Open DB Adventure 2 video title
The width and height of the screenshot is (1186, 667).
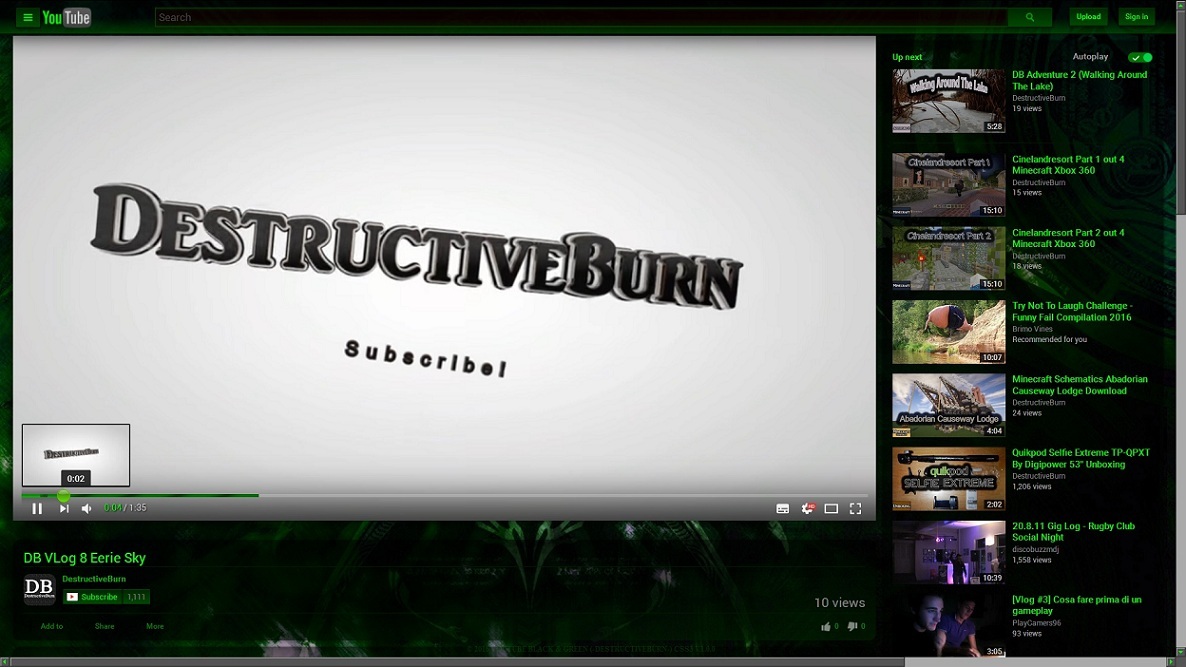1079,80
